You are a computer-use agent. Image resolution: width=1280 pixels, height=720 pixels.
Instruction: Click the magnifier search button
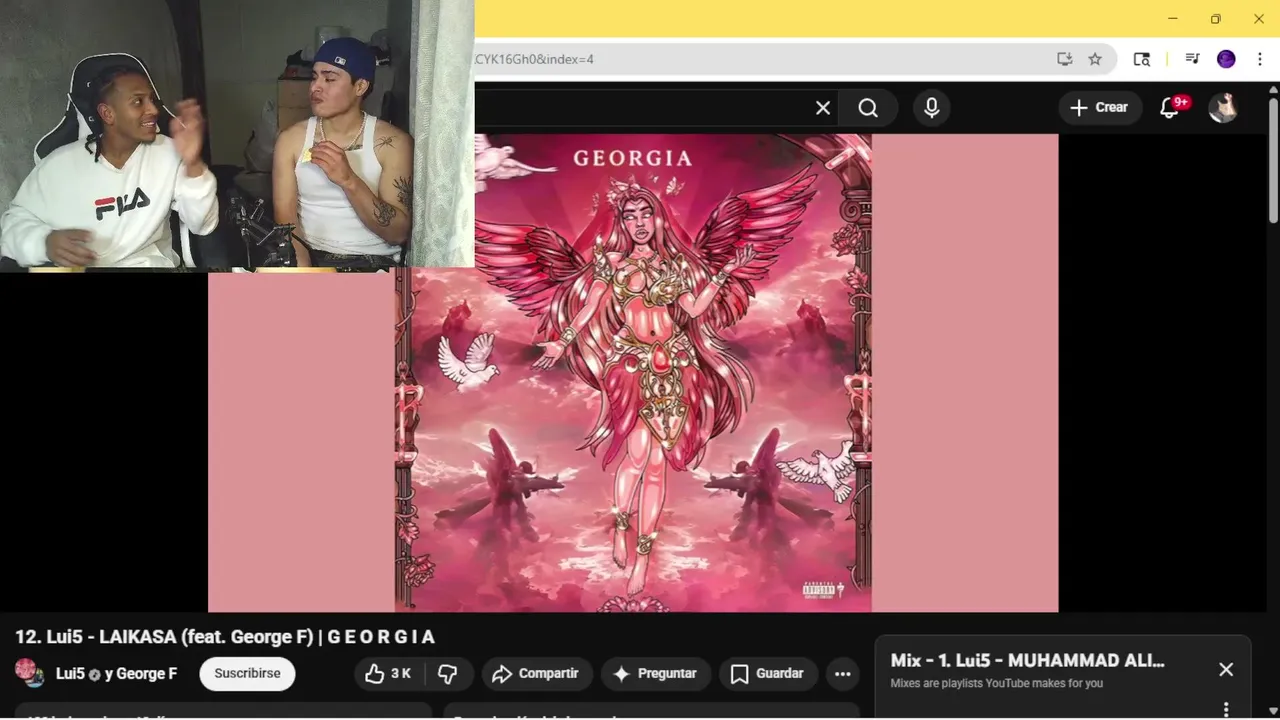click(868, 108)
